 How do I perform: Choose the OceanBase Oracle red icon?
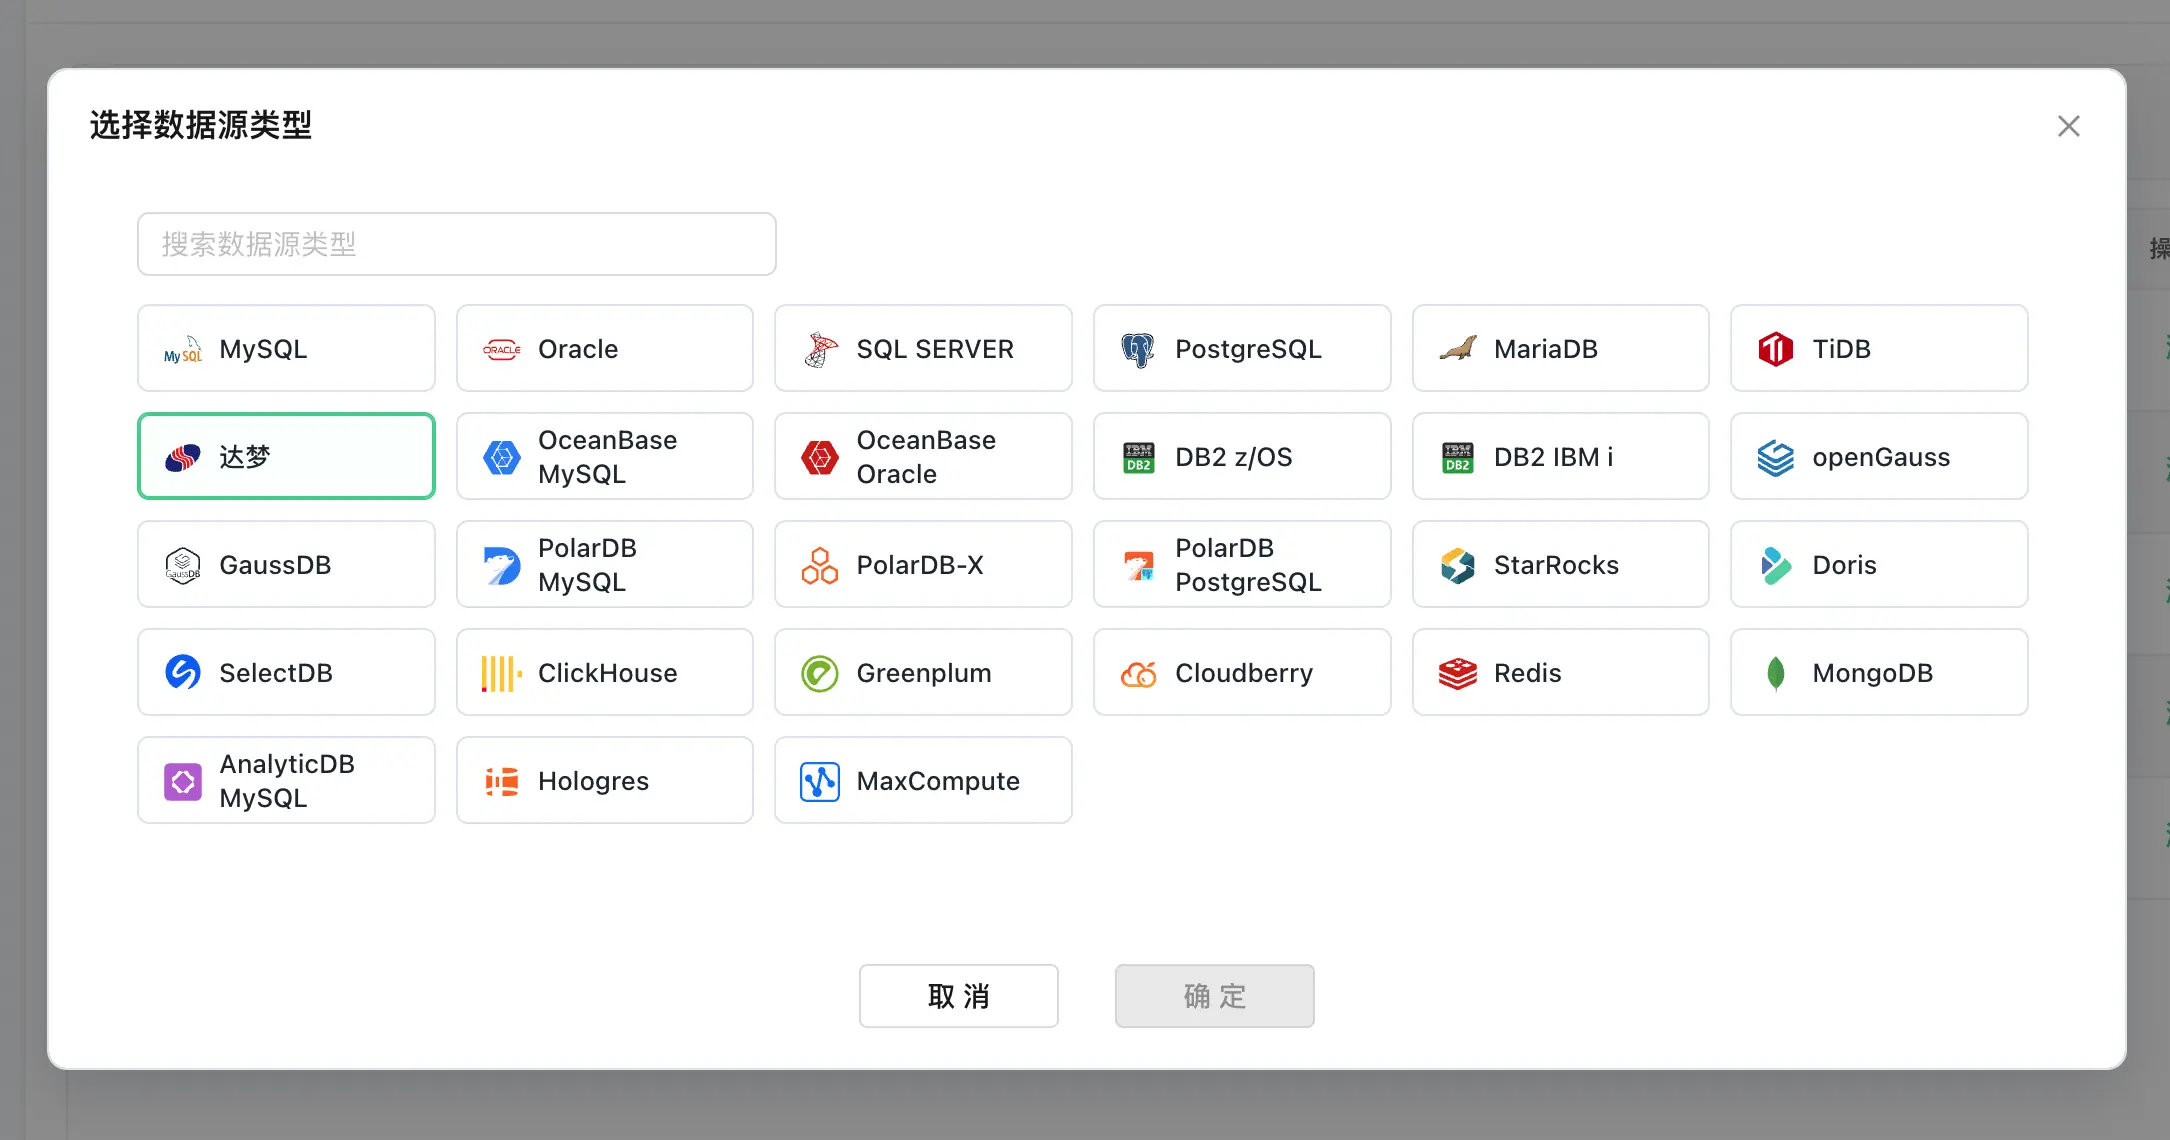tap(820, 457)
